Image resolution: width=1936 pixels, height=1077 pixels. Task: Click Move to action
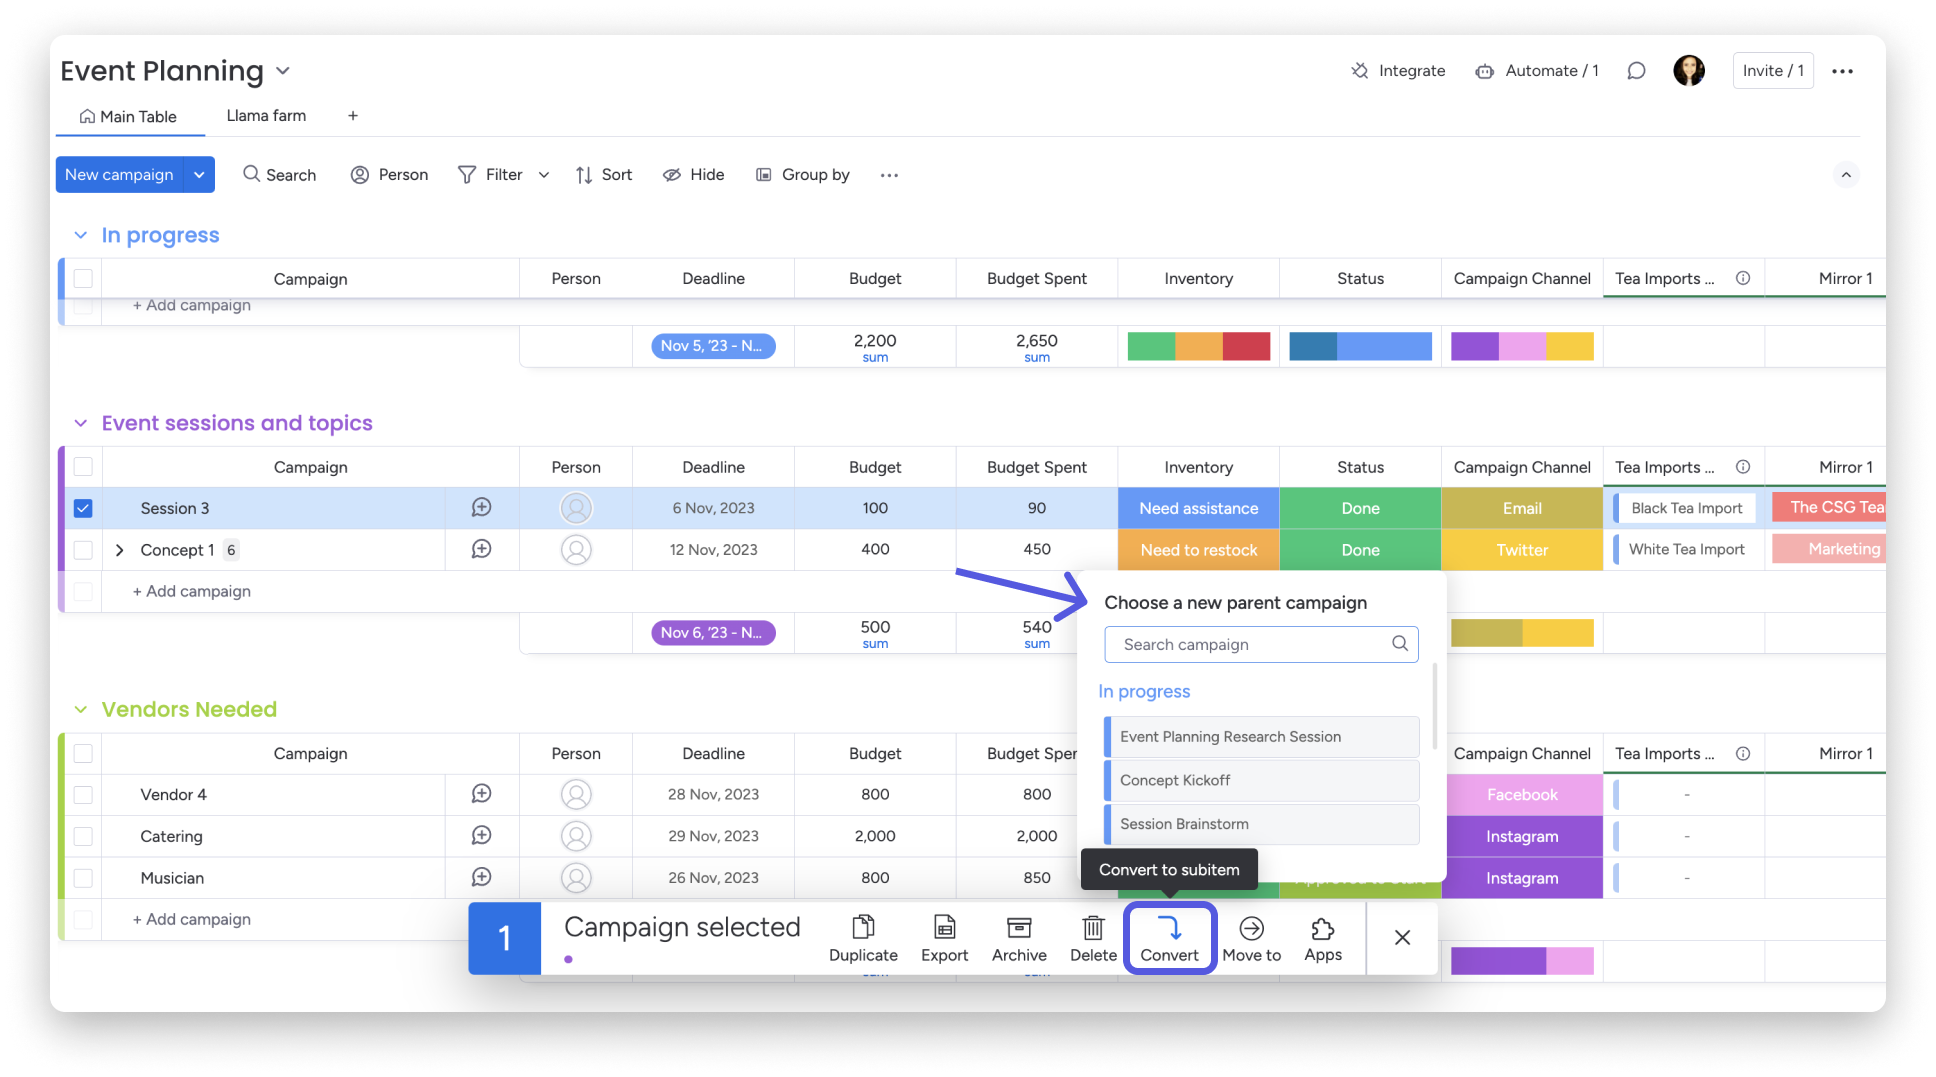1251,938
